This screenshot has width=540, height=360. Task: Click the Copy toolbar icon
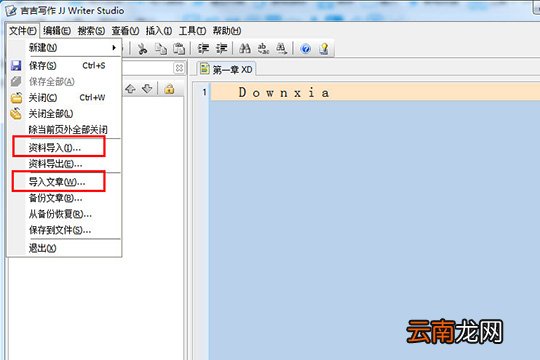(160, 49)
